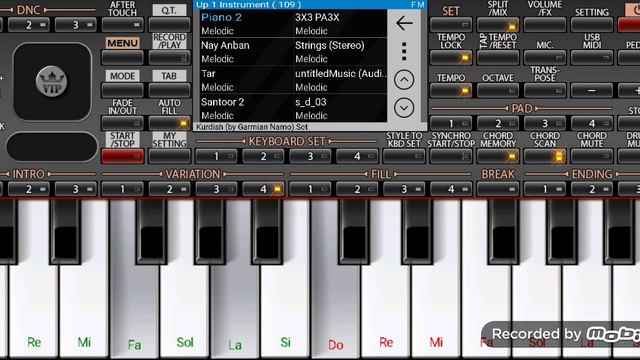Screen dimensions: 640x360
Task: Choose Strings (Stereo) instrument
Action: (x=340, y=52)
